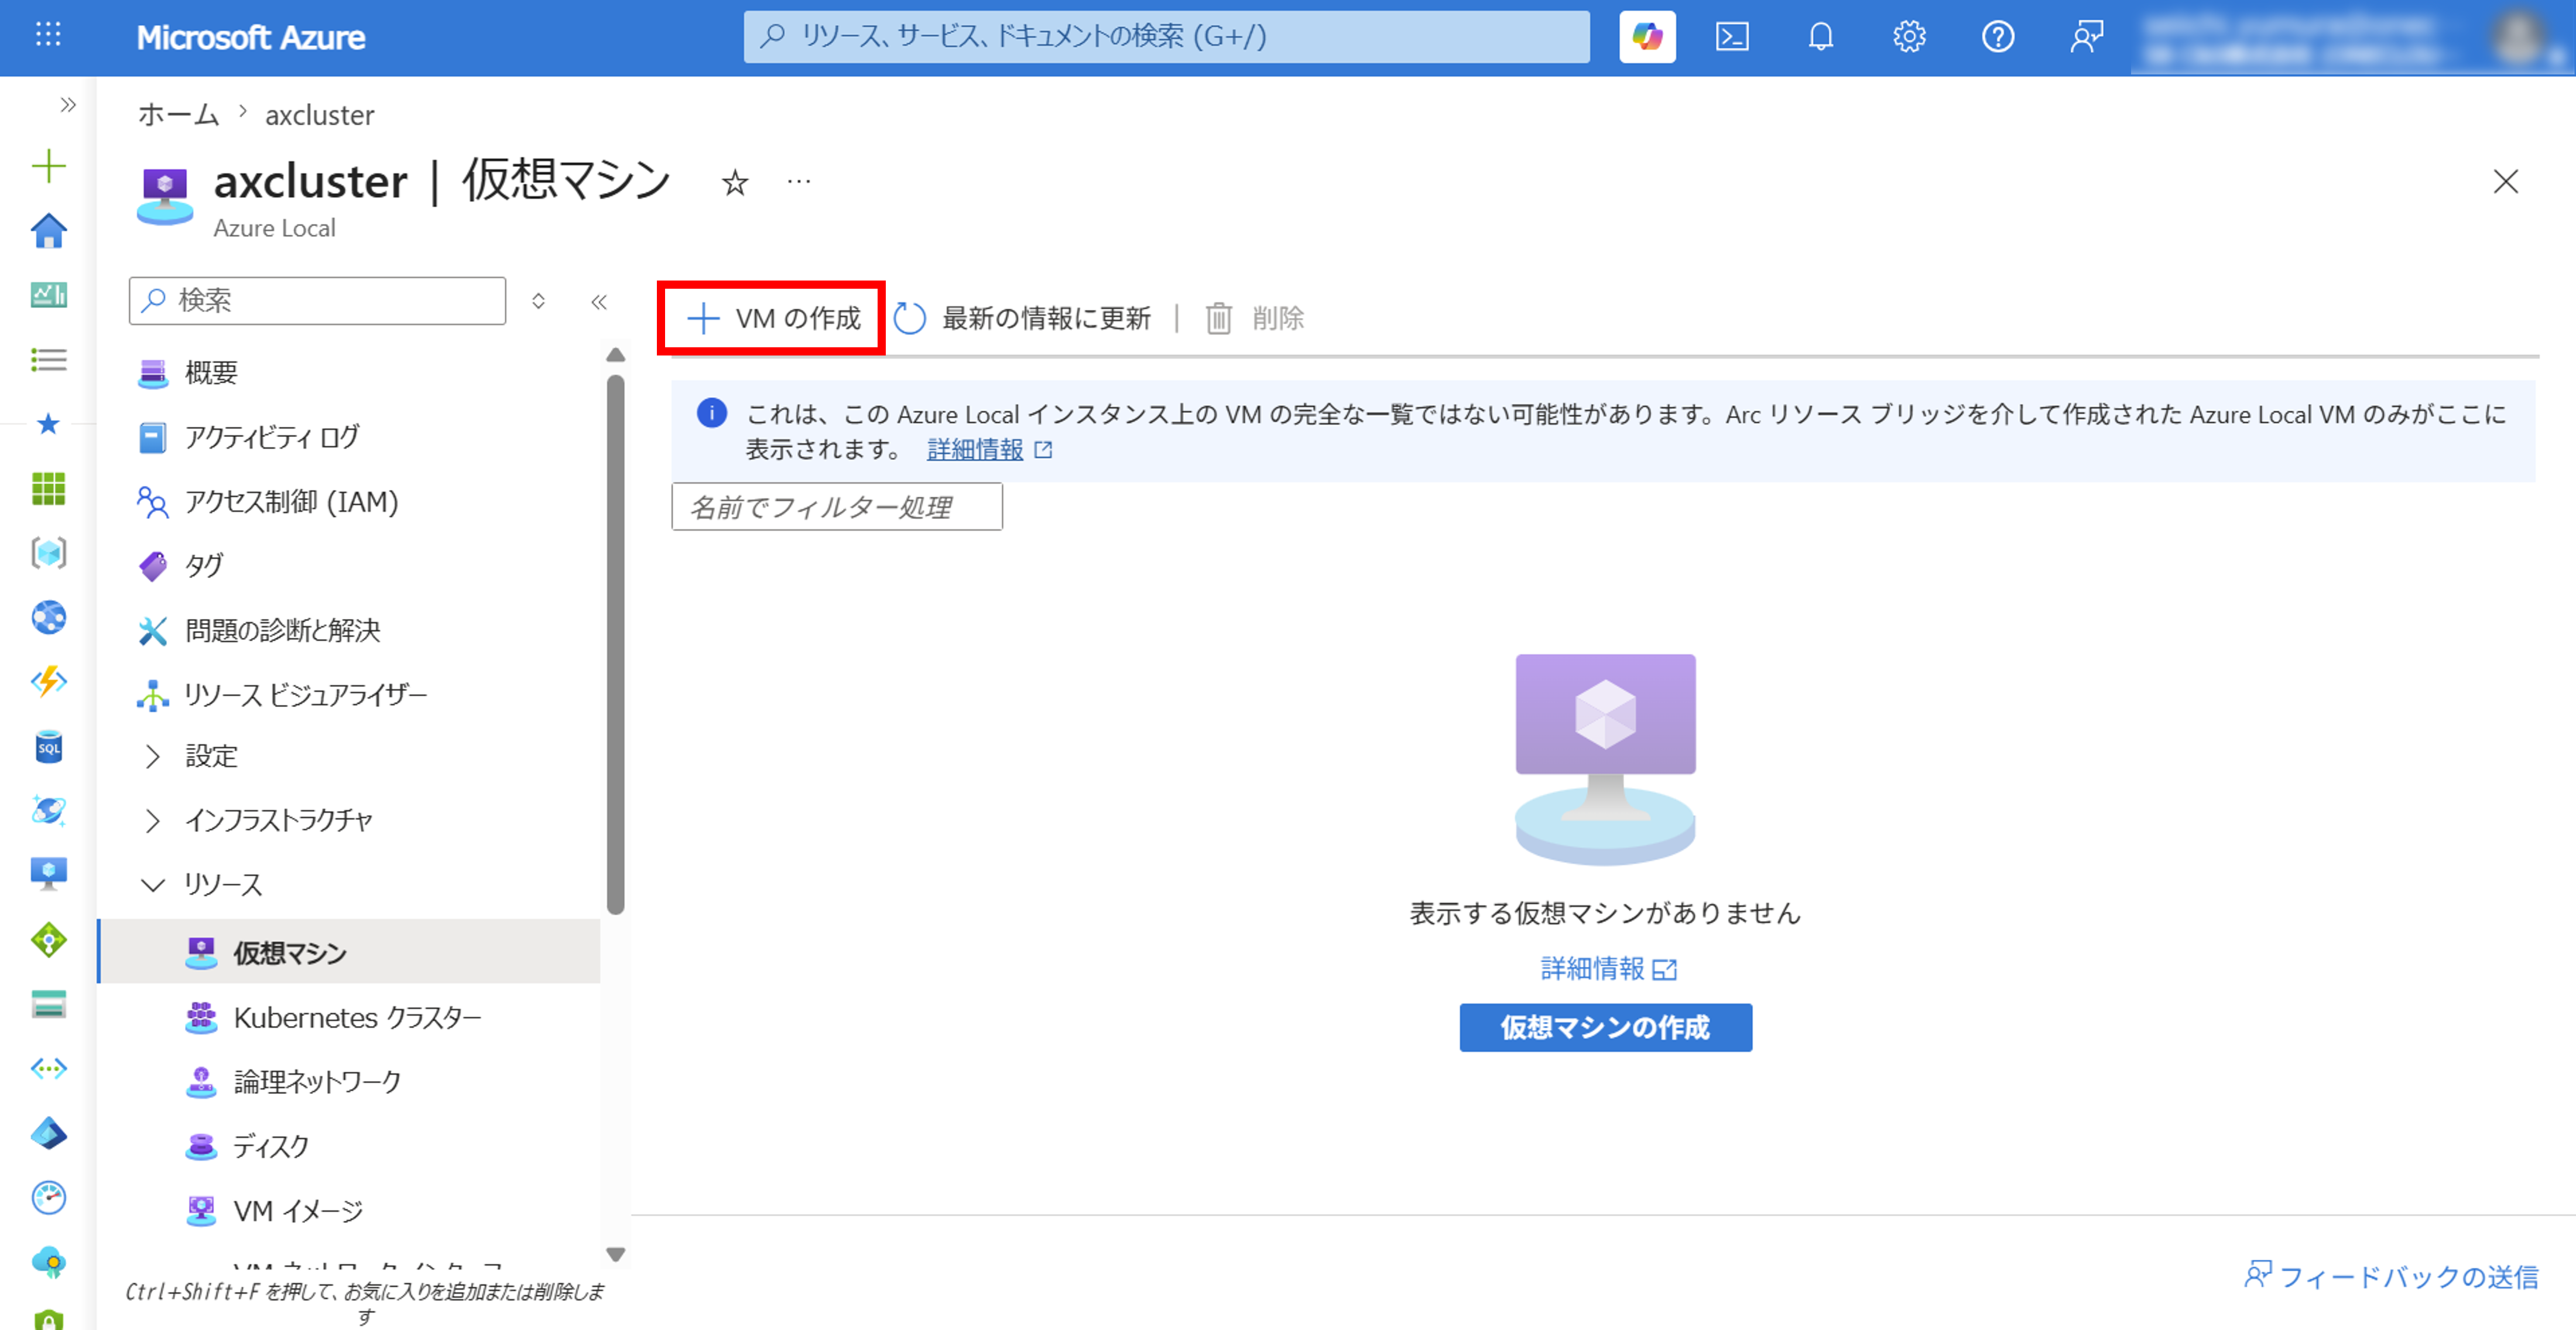Expand the left portal sidebar
Image resolution: width=2576 pixels, height=1330 pixels.
pyautogui.click(x=67, y=105)
